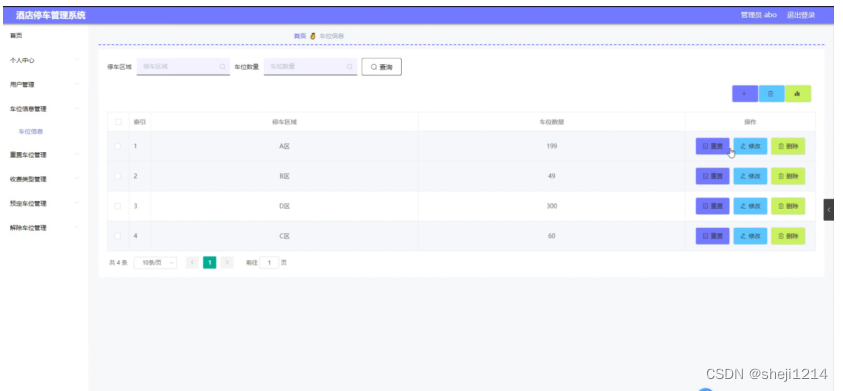Click the 199 parking count cell
Viewport: 843px width, 391px height.
(552, 146)
